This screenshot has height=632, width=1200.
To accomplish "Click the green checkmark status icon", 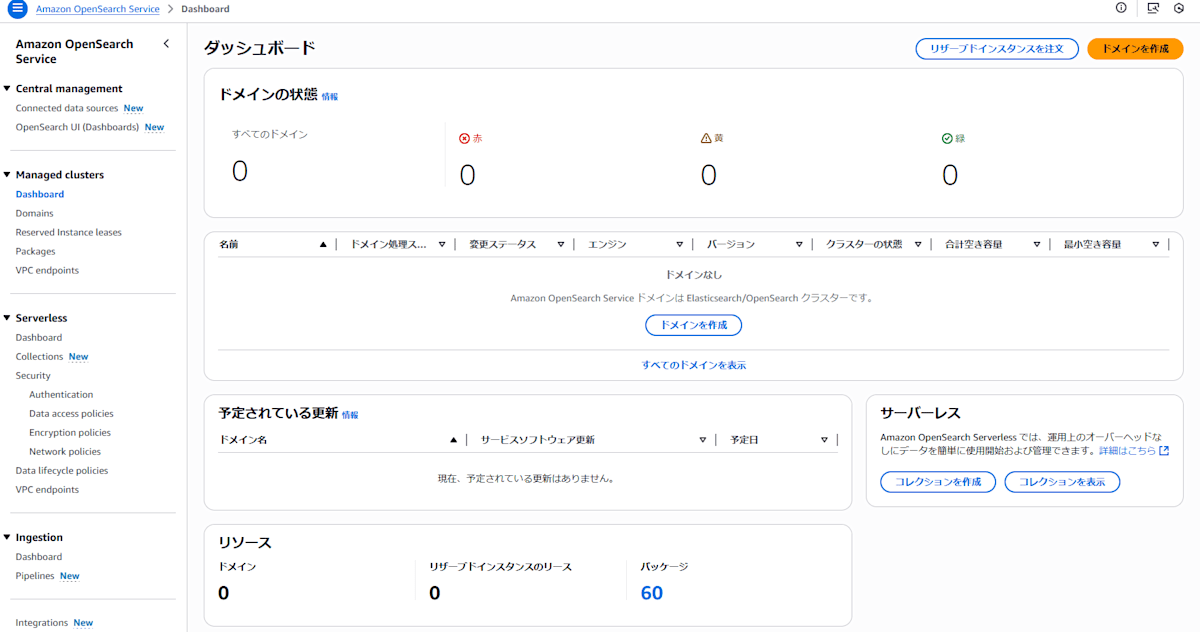I will (x=947, y=138).
